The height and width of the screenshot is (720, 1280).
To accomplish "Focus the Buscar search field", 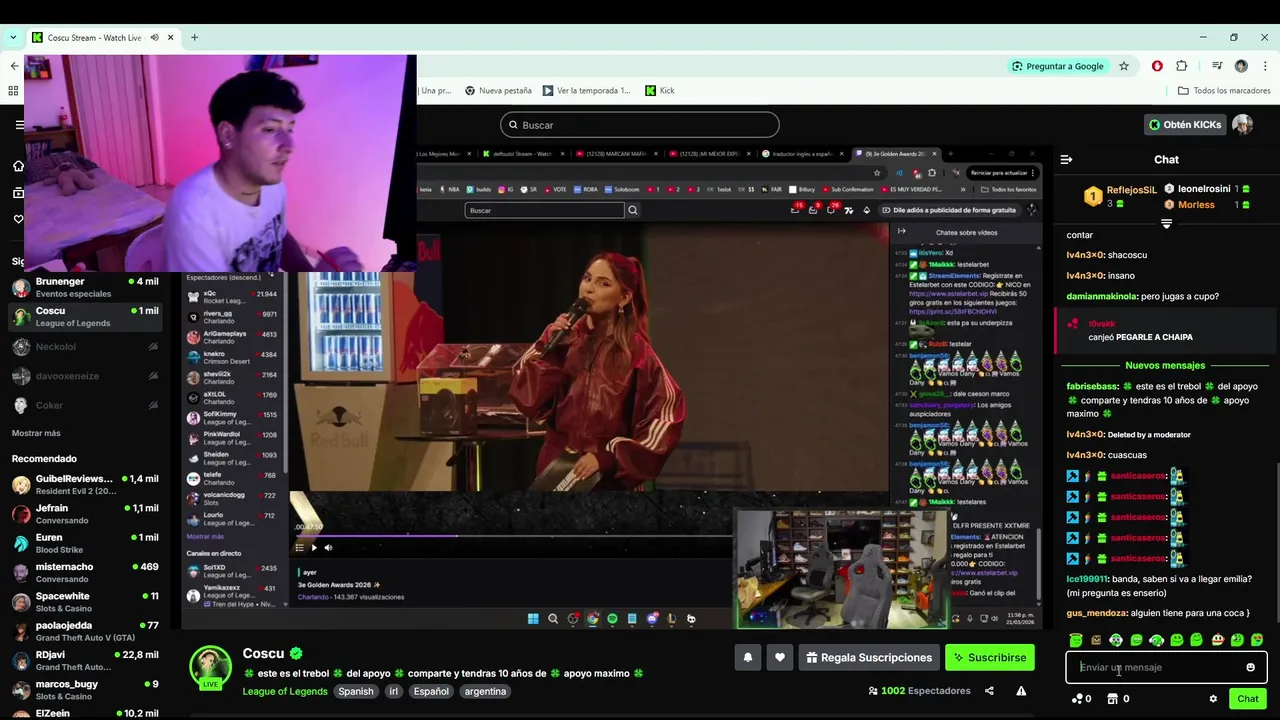I will coord(640,125).
